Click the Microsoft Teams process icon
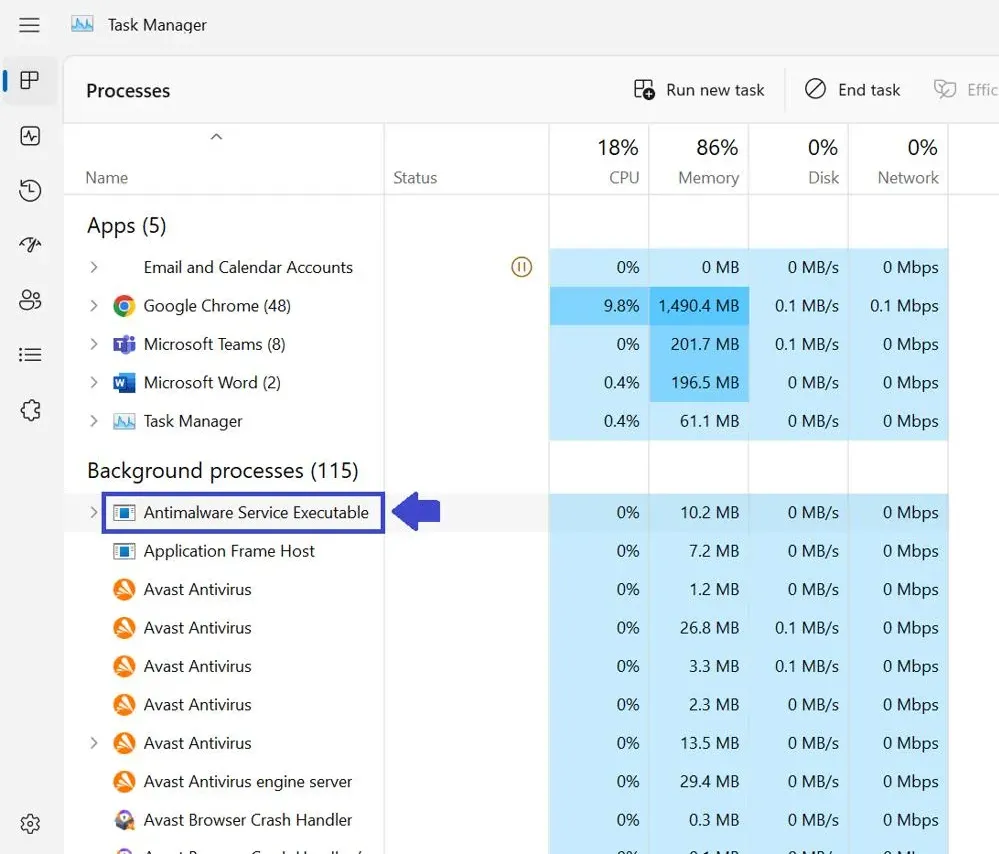The height and width of the screenshot is (854, 999). [124, 344]
